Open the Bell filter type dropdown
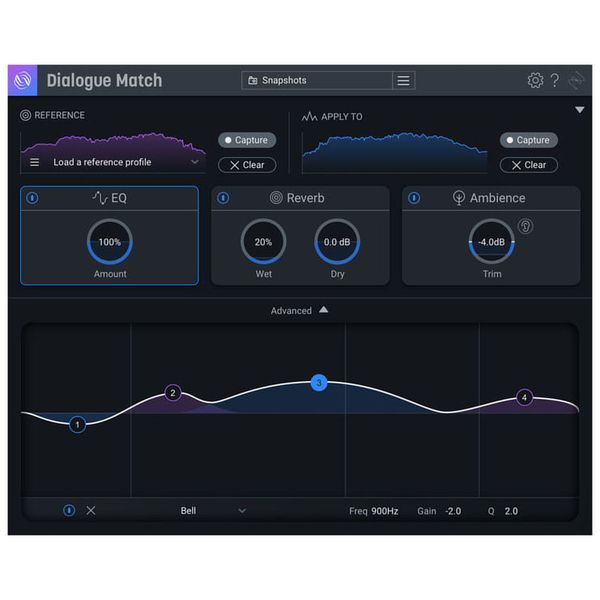Image resolution: width=600 pixels, height=600 pixels. coord(213,511)
